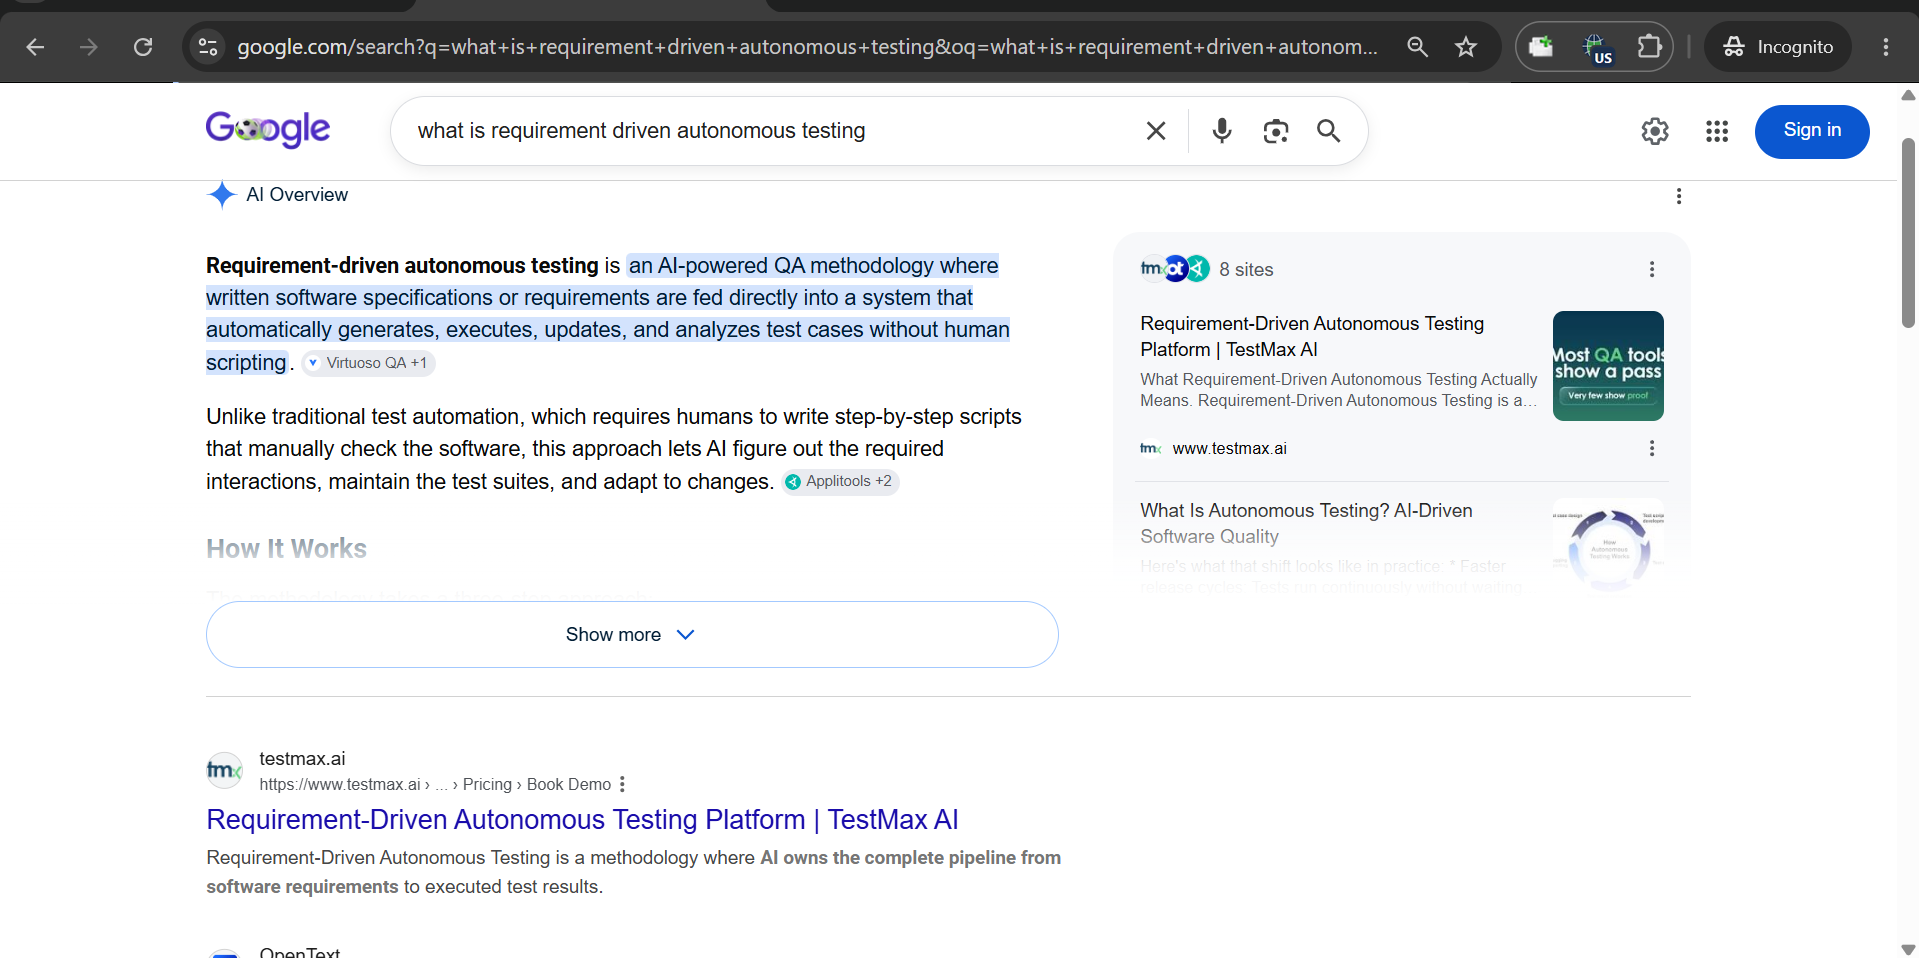
Task: Open About this result dots for testmax.ai
Action: 622,784
